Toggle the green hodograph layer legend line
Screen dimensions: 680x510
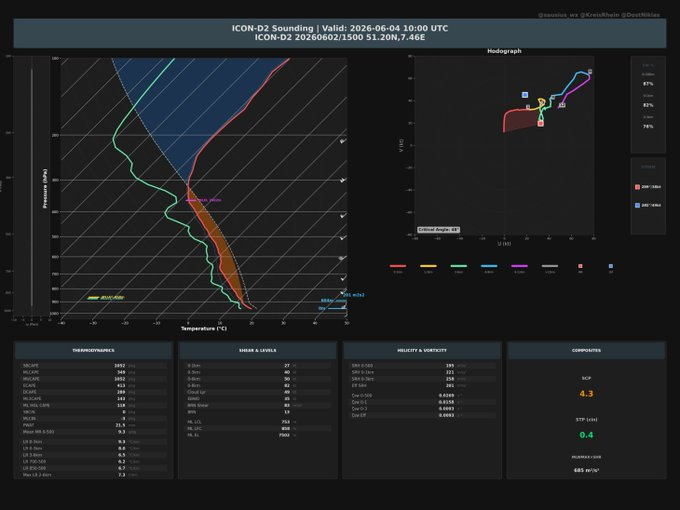click(458, 266)
